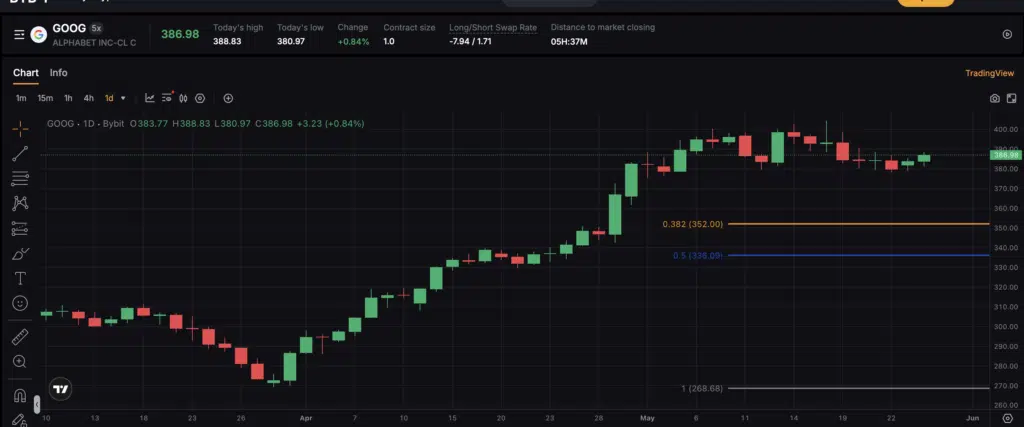Enter fullscreen chart mode
Image resolution: width=1024 pixels, height=427 pixels.
pyautogui.click(x=1011, y=99)
